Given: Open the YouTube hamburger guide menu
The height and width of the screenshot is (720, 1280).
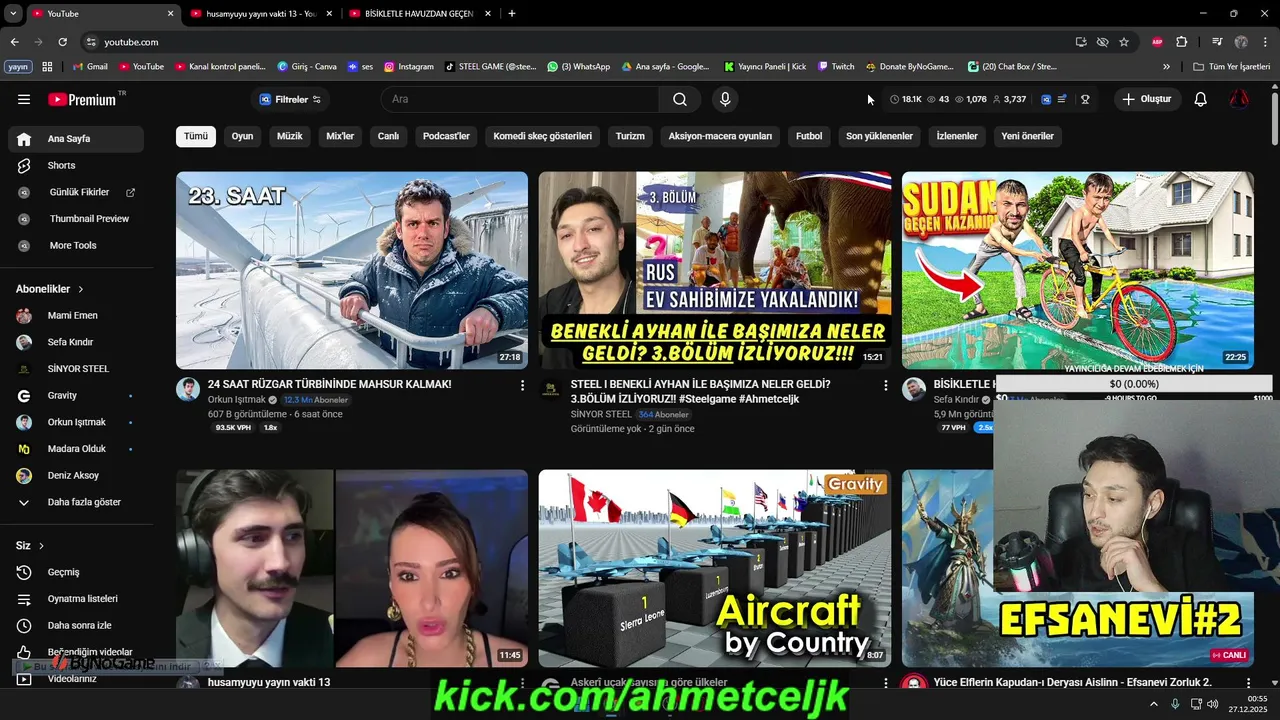Looking at the screenshot, I should pyautogui.click(x=24, y=99).
